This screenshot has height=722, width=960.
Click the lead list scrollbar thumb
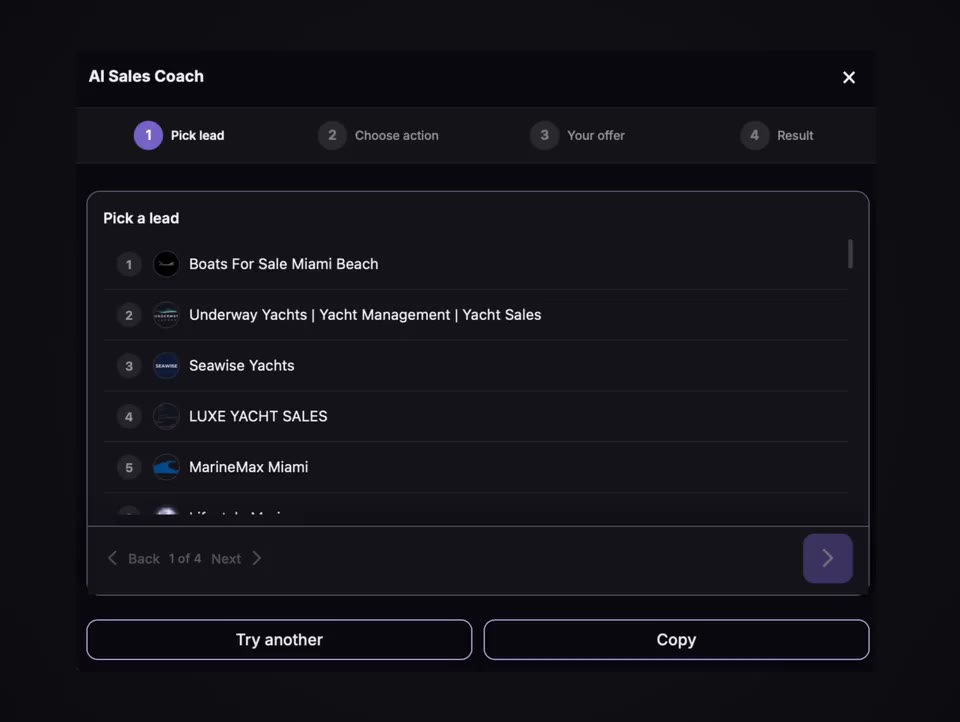coord(850,254)
